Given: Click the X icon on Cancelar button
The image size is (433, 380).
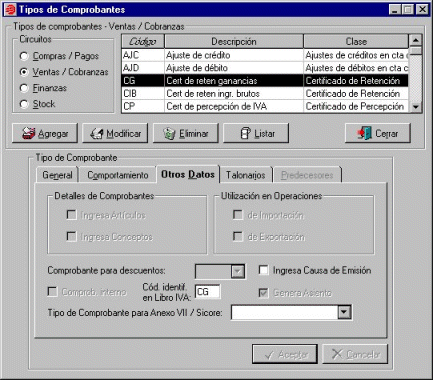Looking at the screenshot, I should point(337,354).
